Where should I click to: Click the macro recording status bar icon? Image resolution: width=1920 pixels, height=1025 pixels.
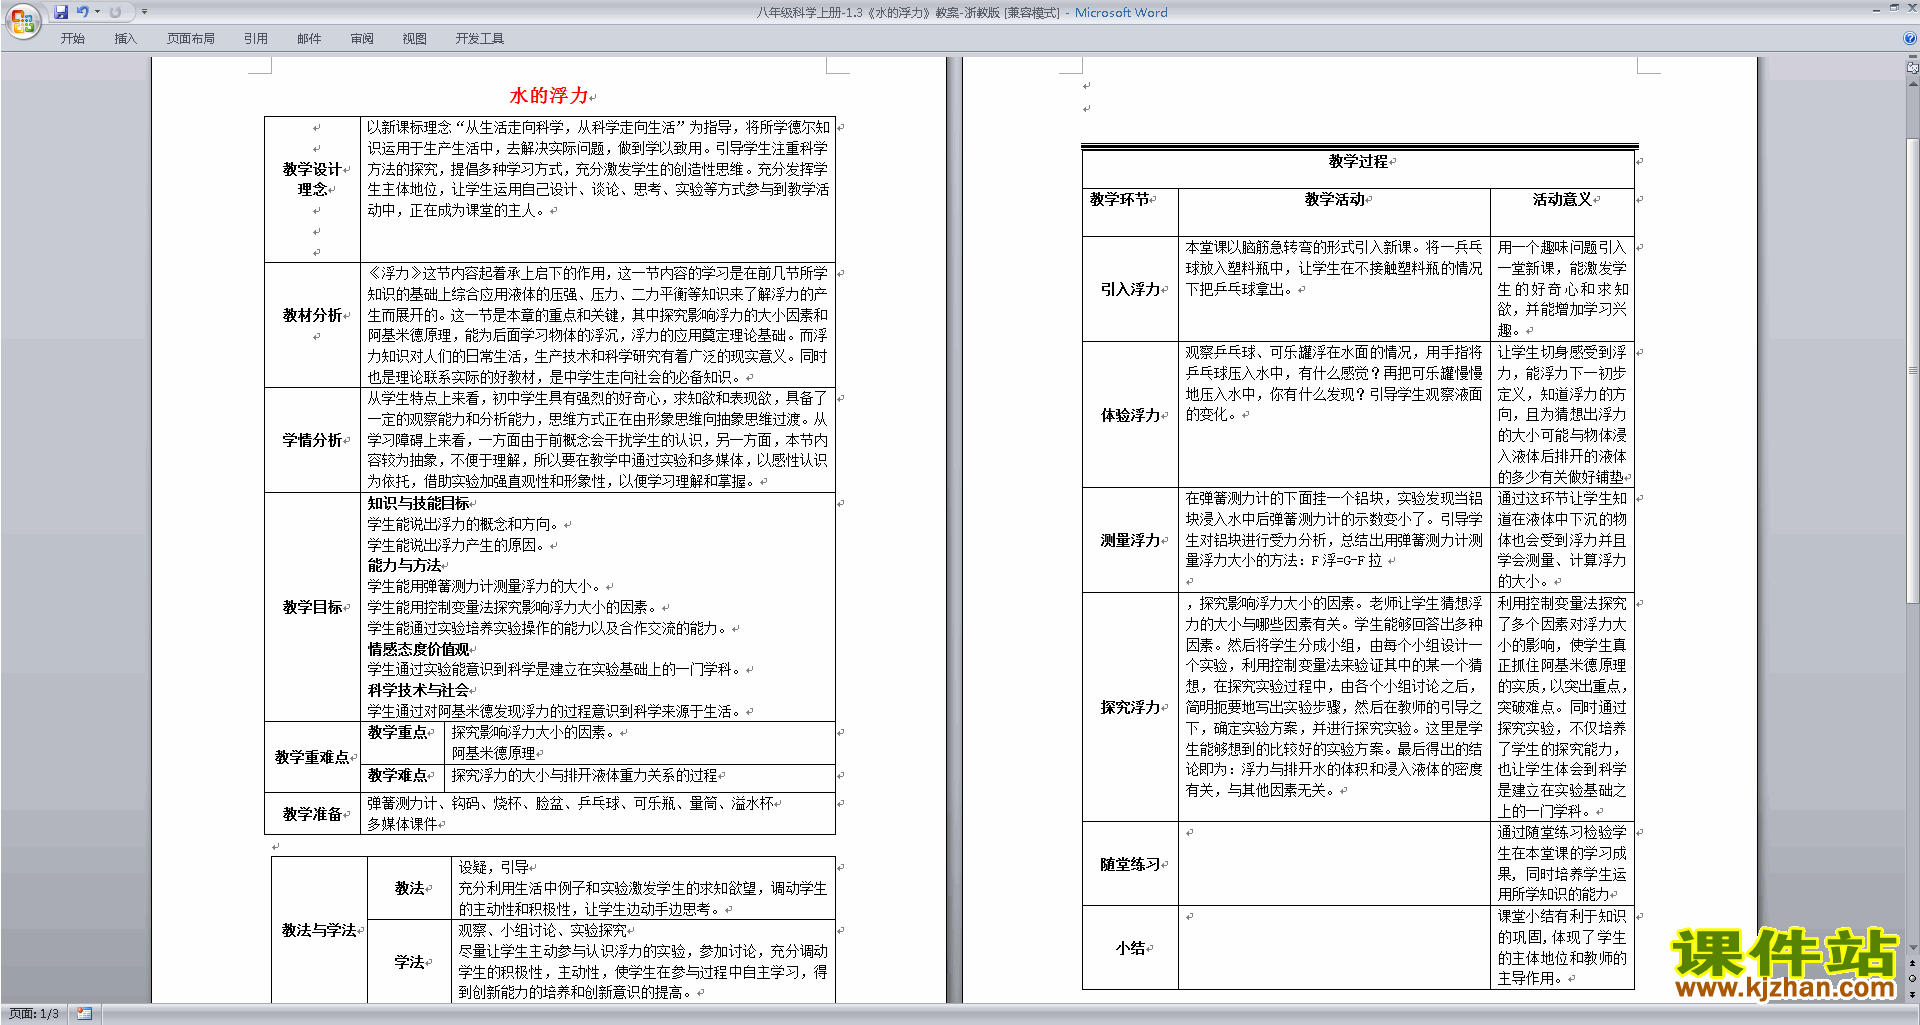click(x=84, y=1014)
